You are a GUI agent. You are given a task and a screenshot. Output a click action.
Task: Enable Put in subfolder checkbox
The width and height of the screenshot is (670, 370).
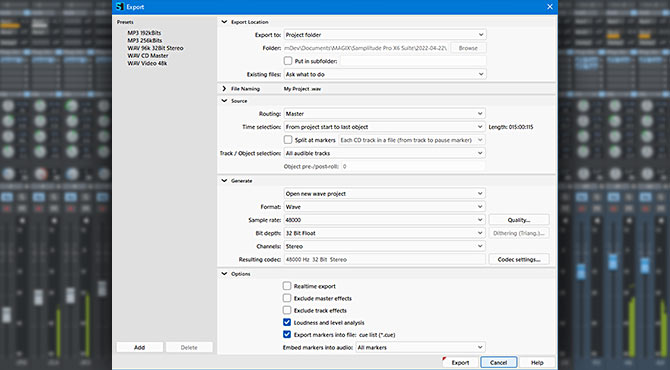288,61
